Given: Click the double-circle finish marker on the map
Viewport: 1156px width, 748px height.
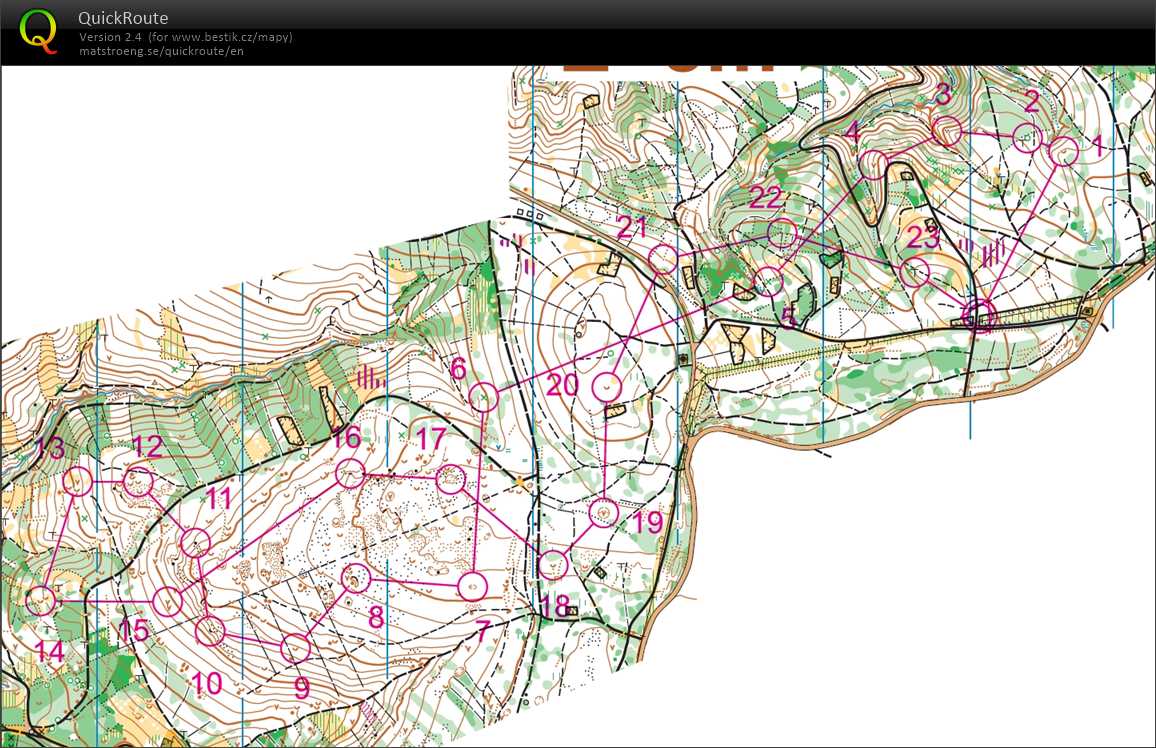Looking at the screenshot, I should tap(979, 315).
